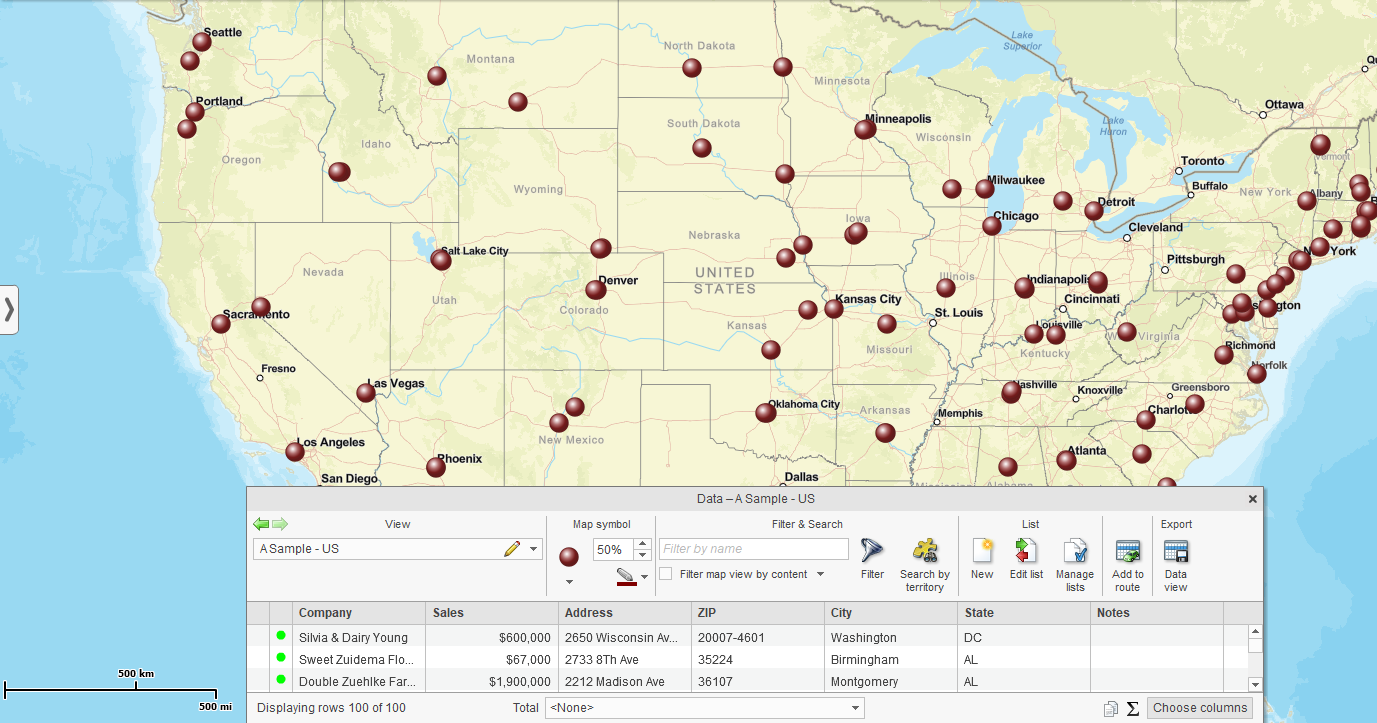Click the Montgomery city cell
Viewport: 1377px width, 723px height.
pyautogui.click(x=891, y=681)
